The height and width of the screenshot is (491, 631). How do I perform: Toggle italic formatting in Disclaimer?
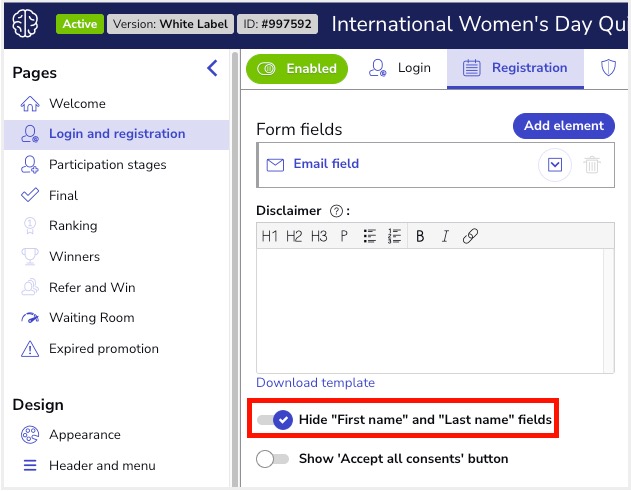[445, 236]
